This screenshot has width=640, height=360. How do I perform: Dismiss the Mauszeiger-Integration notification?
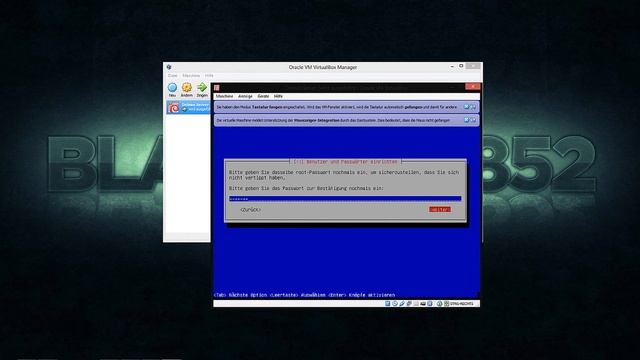pos(466,120)
